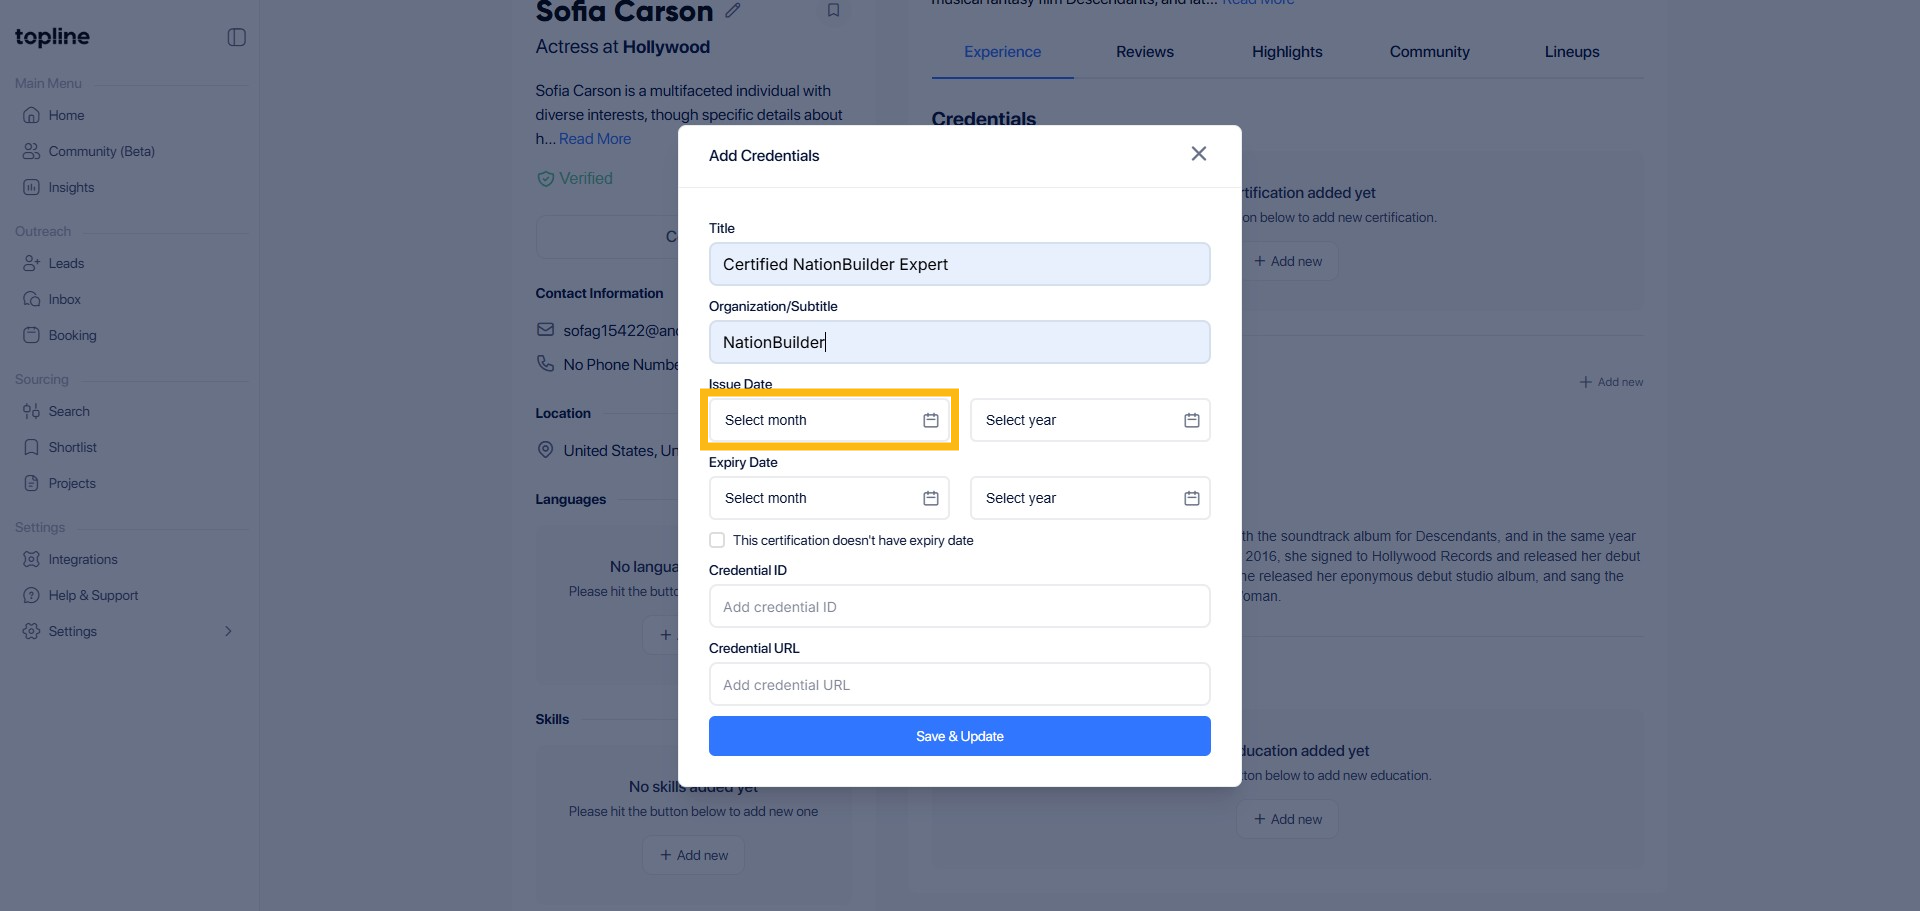Open the Issue Date year selector
This screenshot has width=1920, height=911.
tap(1089, 420)
